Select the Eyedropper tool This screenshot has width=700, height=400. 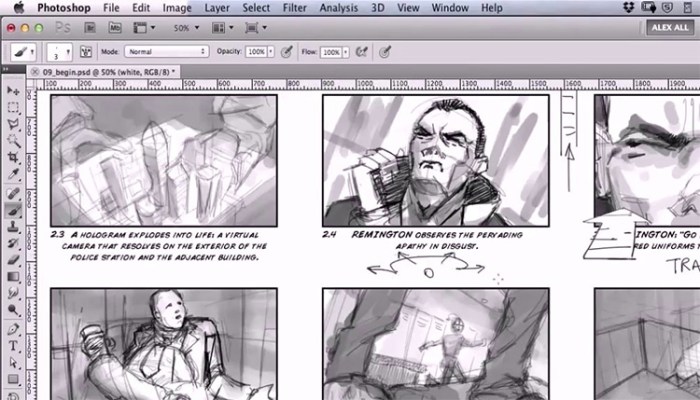(13, 174)
